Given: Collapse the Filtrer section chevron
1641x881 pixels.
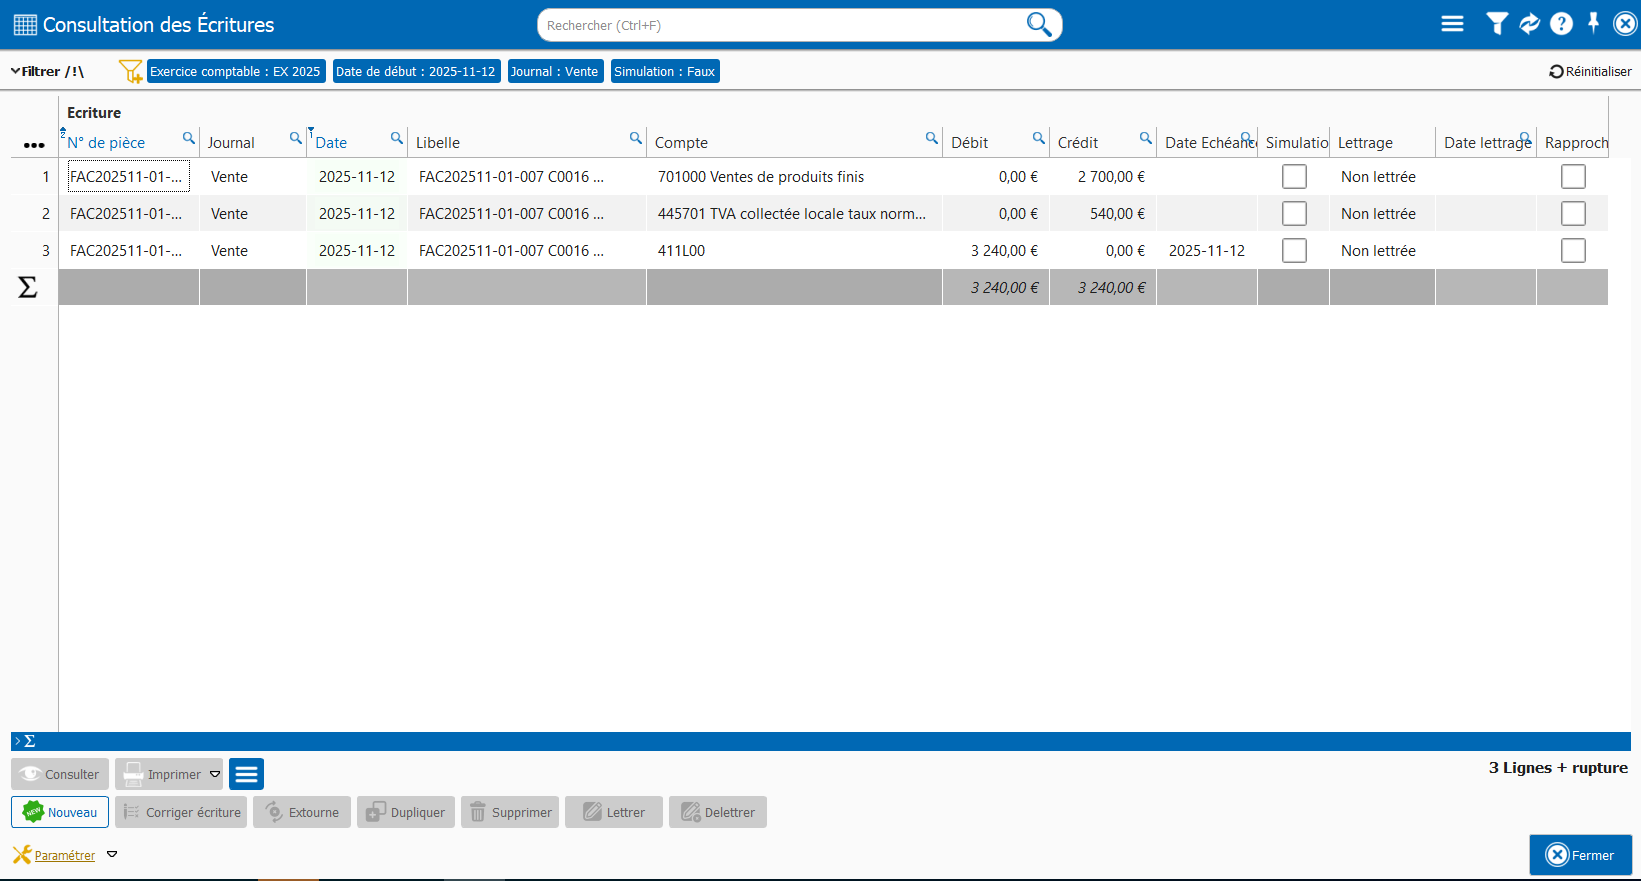Looking at the screenshot, I should click(x=15, y=71).
